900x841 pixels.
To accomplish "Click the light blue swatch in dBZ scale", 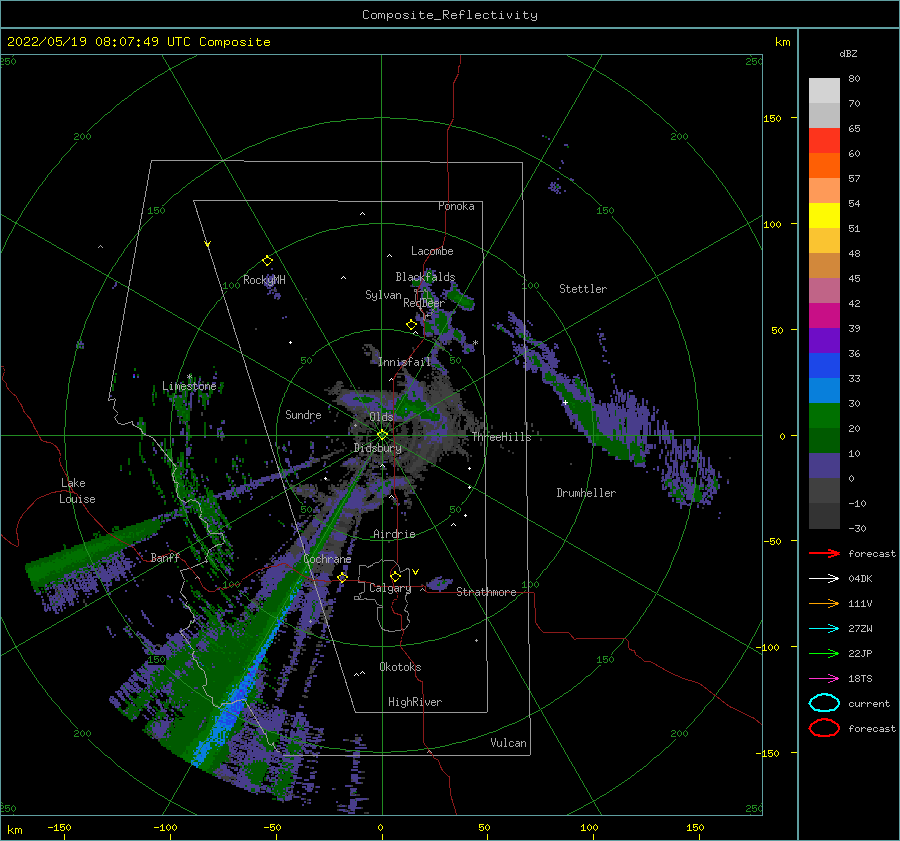I will point(824,391).
